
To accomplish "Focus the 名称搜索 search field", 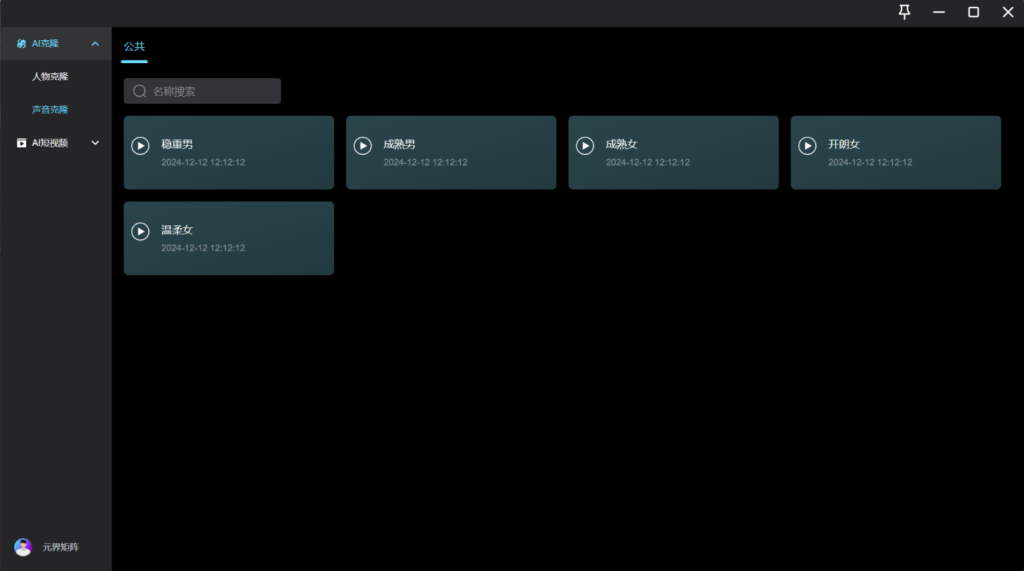I will [x=212, y=91].
